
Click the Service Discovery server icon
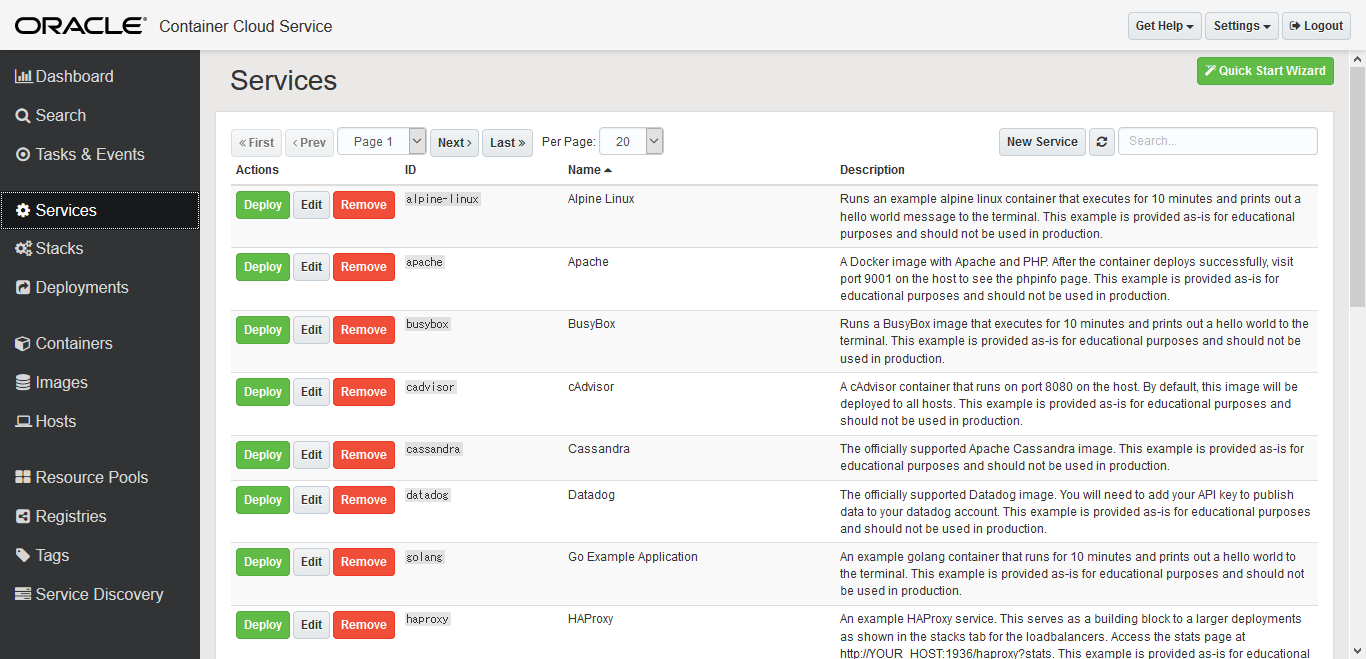[23, 595]
